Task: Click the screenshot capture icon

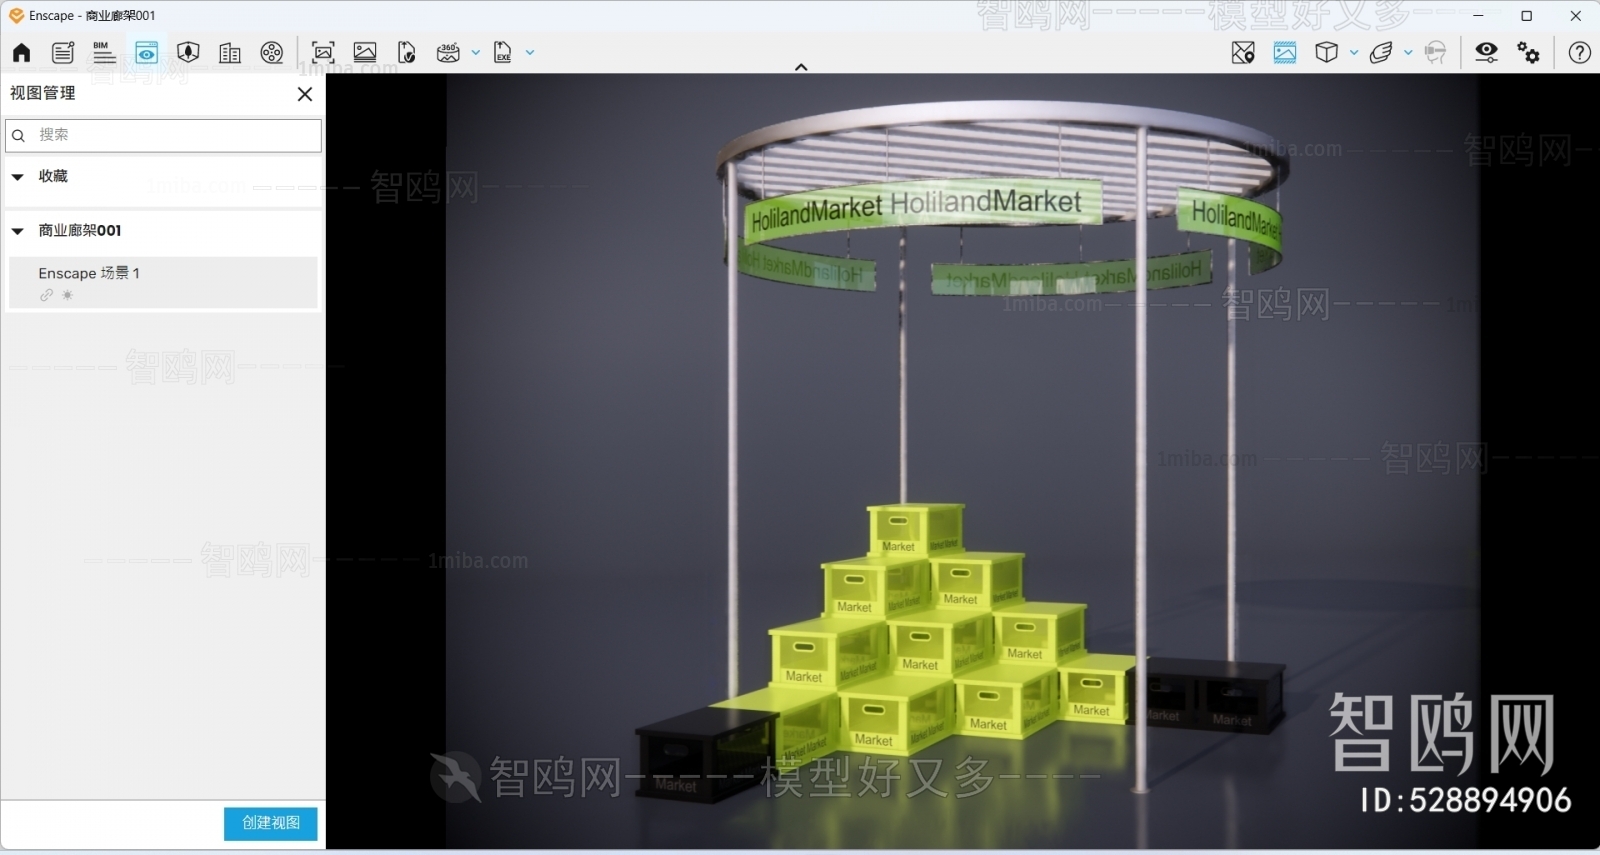Action: (323, 53)
